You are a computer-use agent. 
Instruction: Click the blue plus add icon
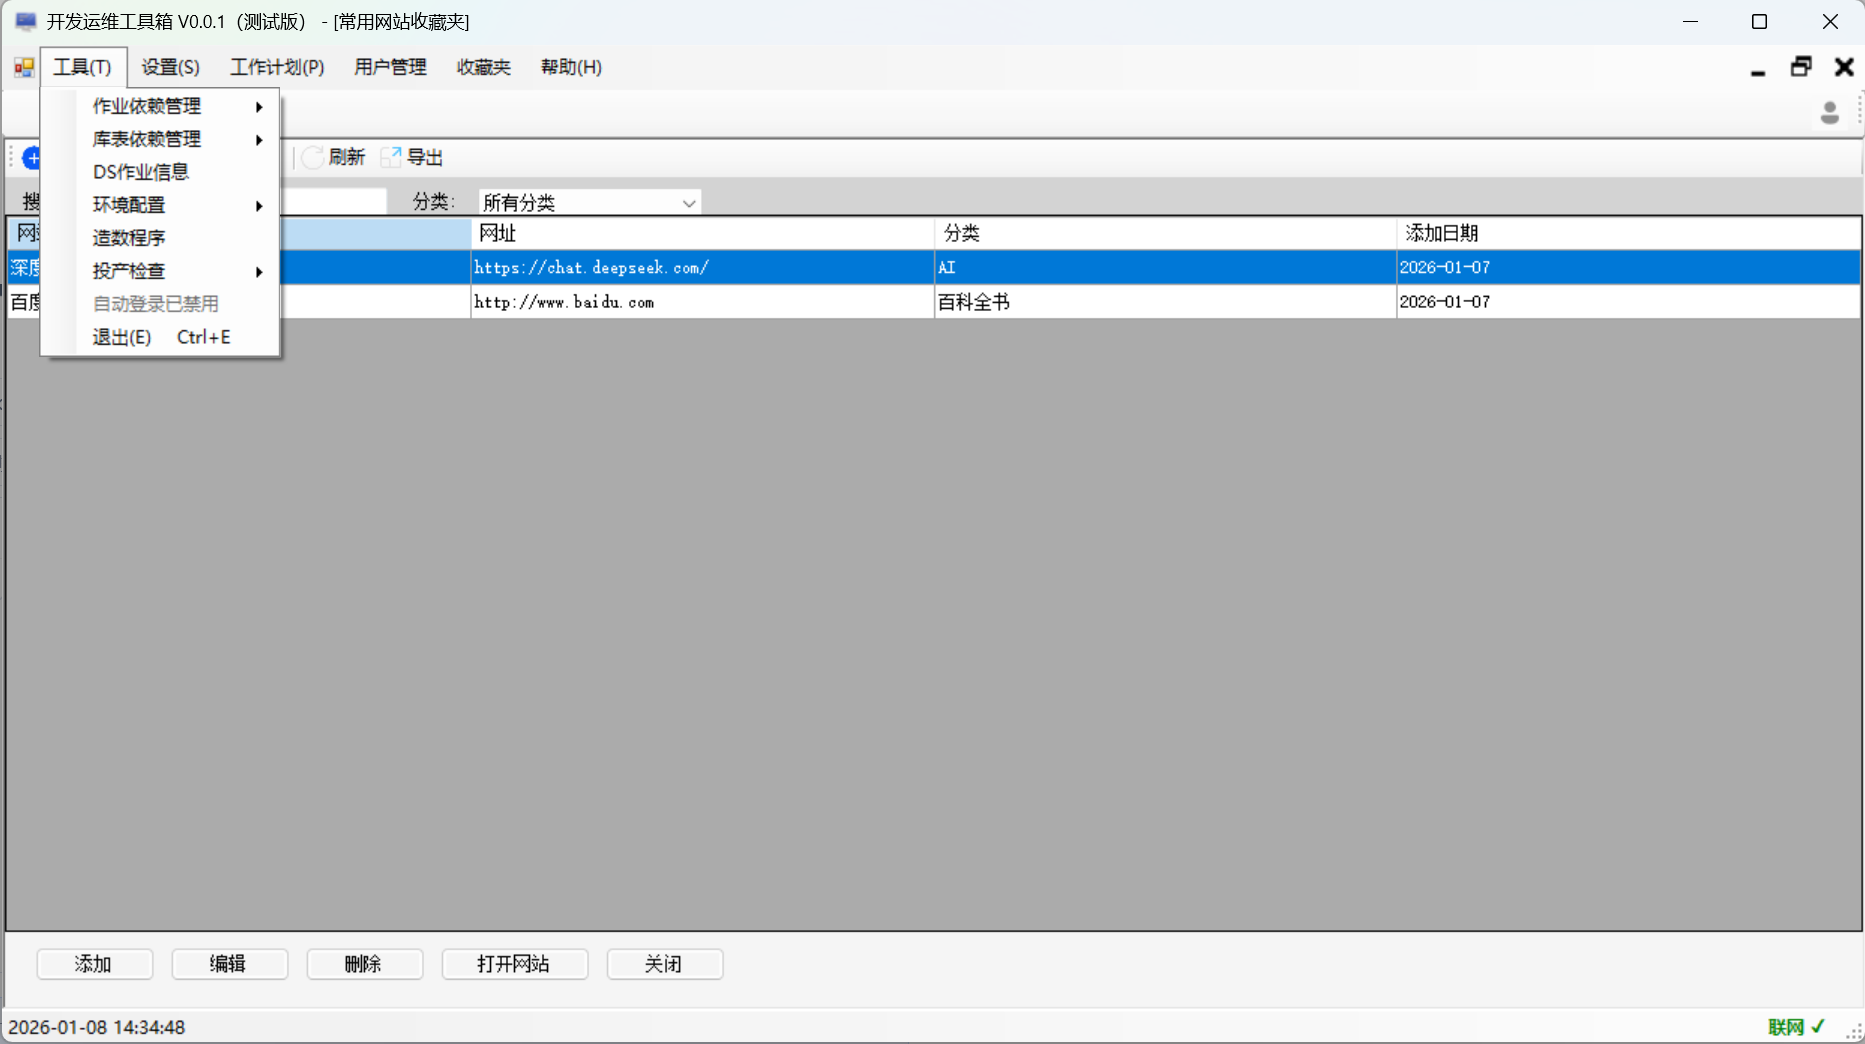(x=32, y=158)
